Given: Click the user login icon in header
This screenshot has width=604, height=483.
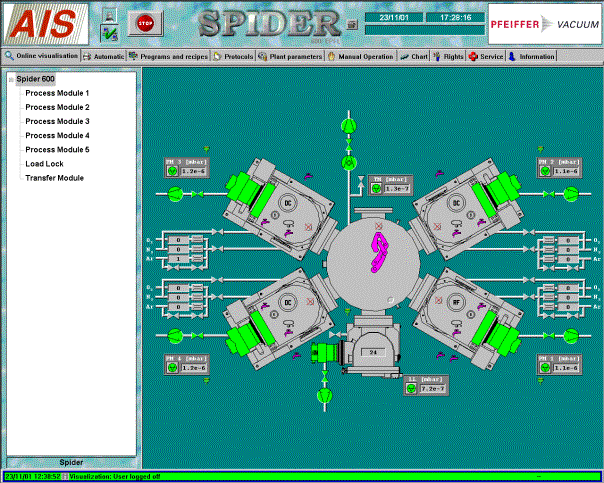Looking at the screenshot, I should (110, 14).
